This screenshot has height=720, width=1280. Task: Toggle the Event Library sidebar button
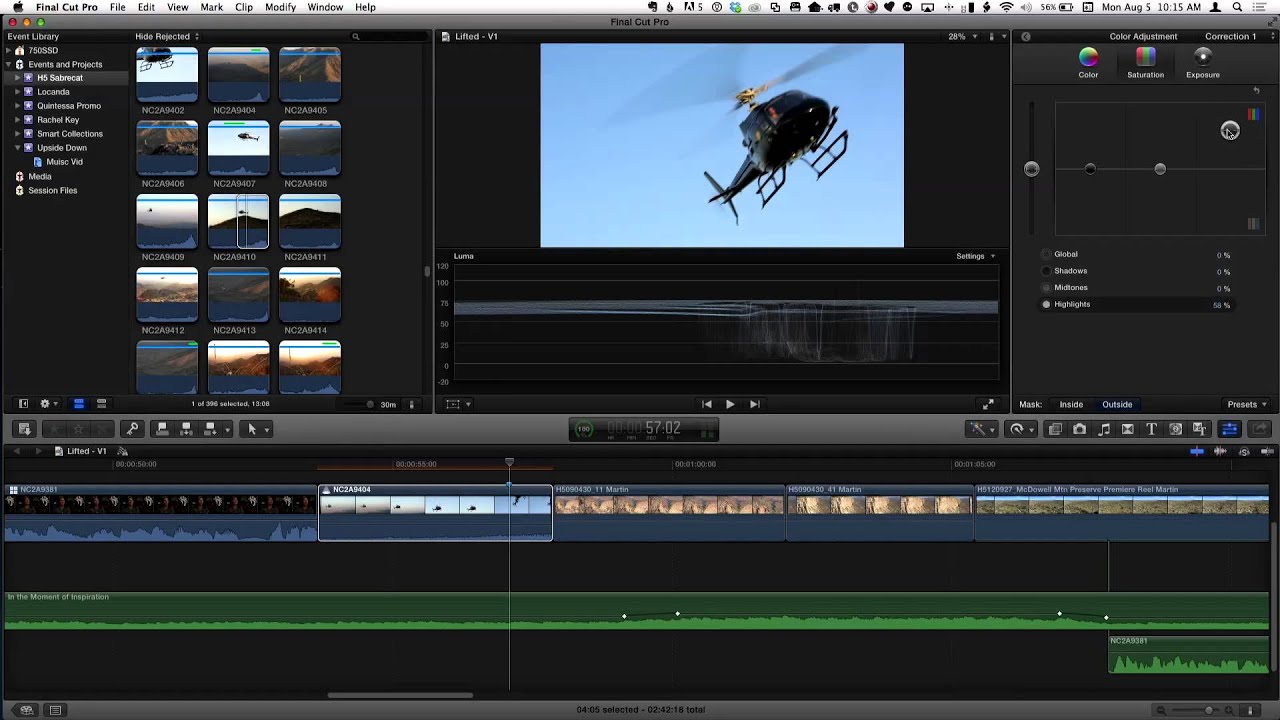[x=23, y=404]
